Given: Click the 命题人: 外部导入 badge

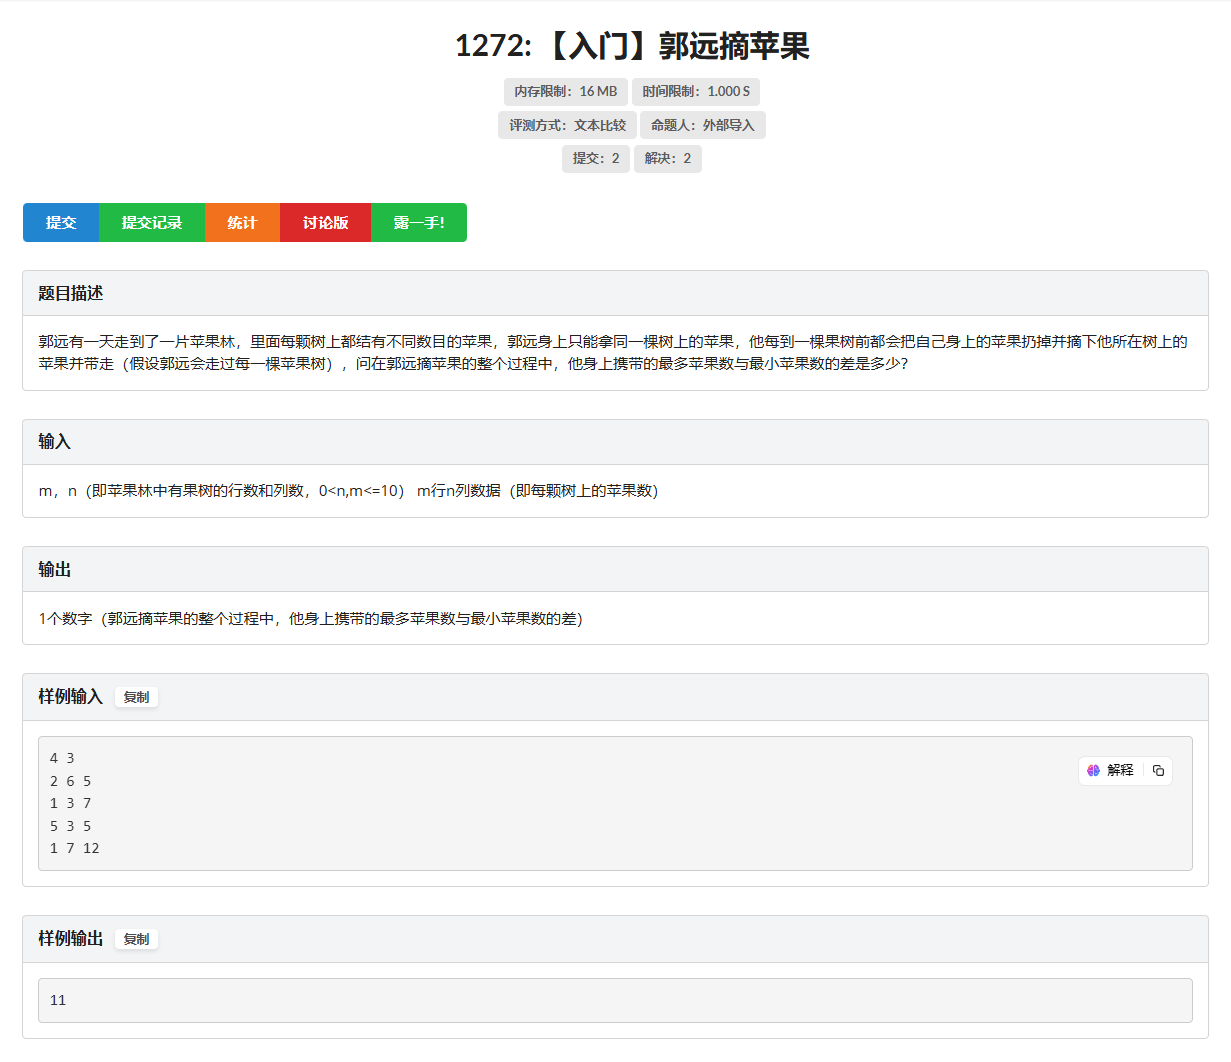Looking at the screenshot, I should point(703,125).
